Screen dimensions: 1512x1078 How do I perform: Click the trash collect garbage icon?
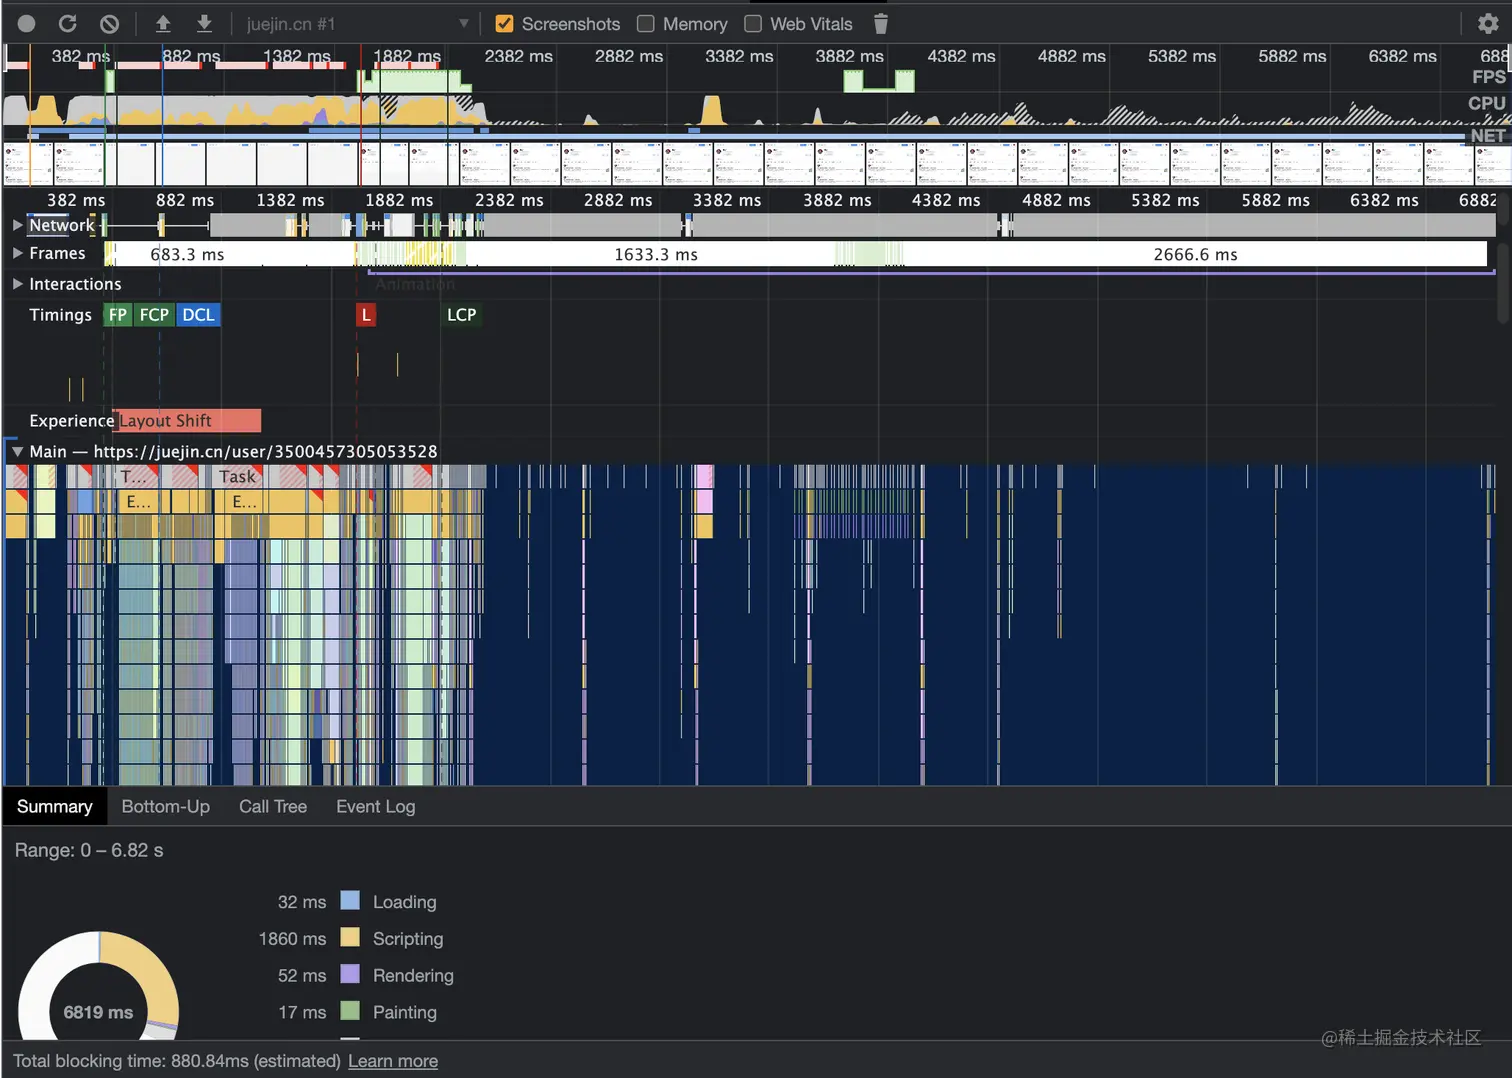[x=881, y=24]
